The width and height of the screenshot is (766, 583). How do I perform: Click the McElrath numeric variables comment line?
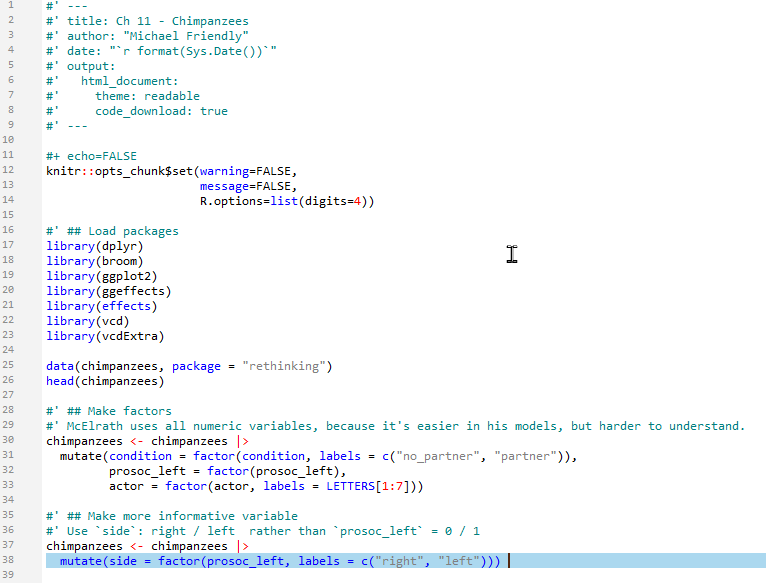point(396,426)
